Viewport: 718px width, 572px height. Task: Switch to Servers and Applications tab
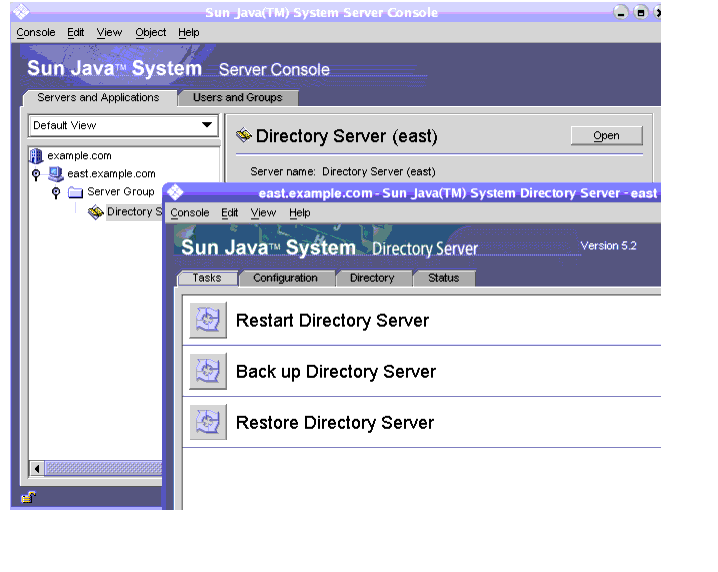[98, 98]
